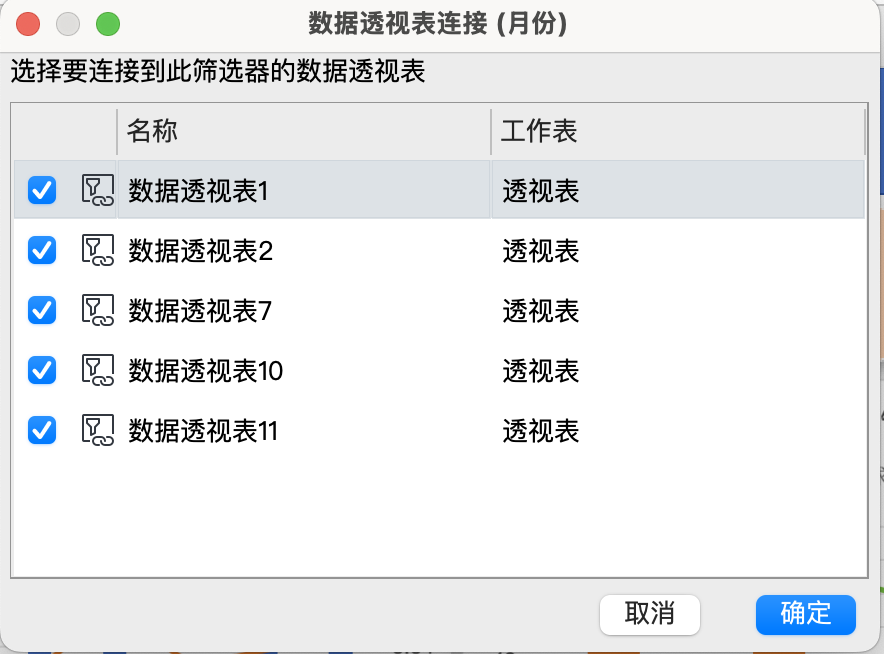The width and height of the screenshot is (884, 654).
Task: Click the PivotTable icon beside 数据透视表7
Action: coord(96,310)
